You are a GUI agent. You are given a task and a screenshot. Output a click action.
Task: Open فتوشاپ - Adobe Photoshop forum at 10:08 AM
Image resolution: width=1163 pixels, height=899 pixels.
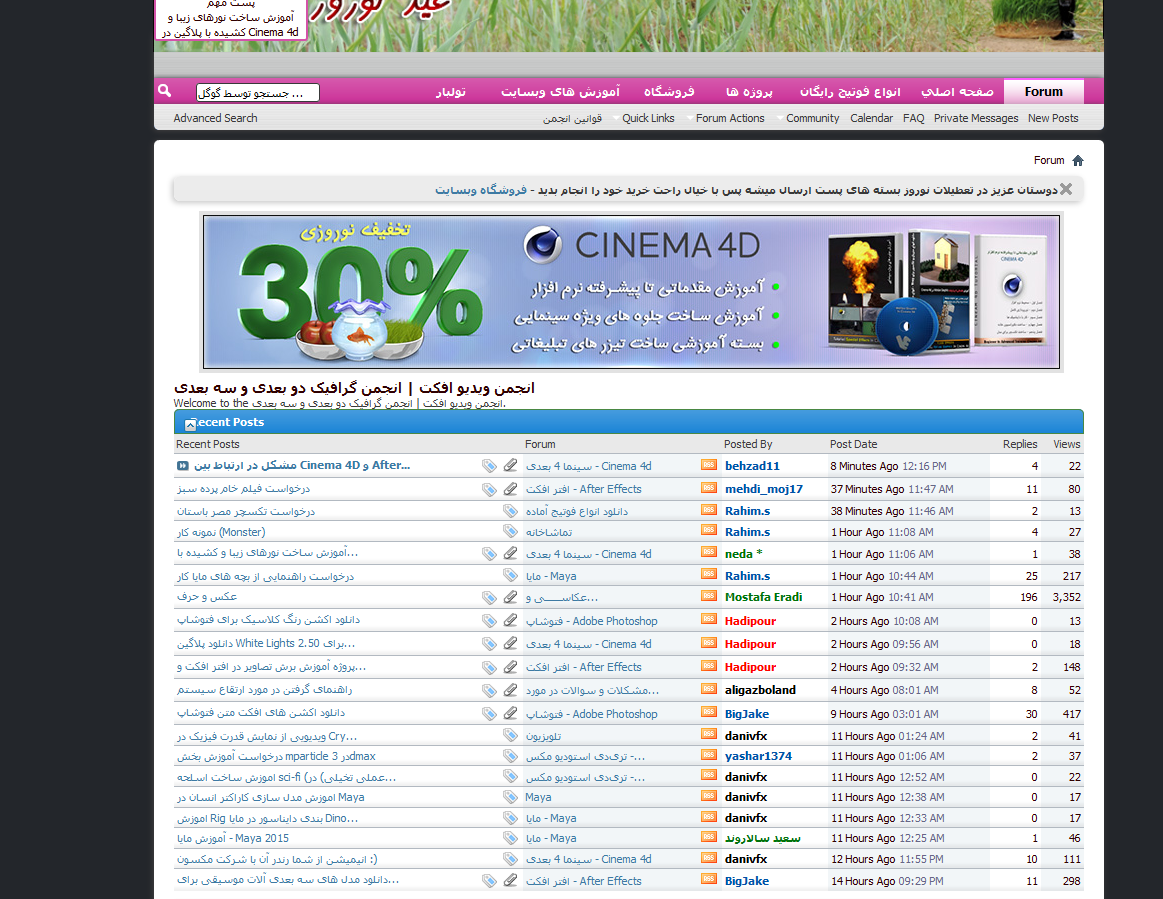click(x=592, y=621)
